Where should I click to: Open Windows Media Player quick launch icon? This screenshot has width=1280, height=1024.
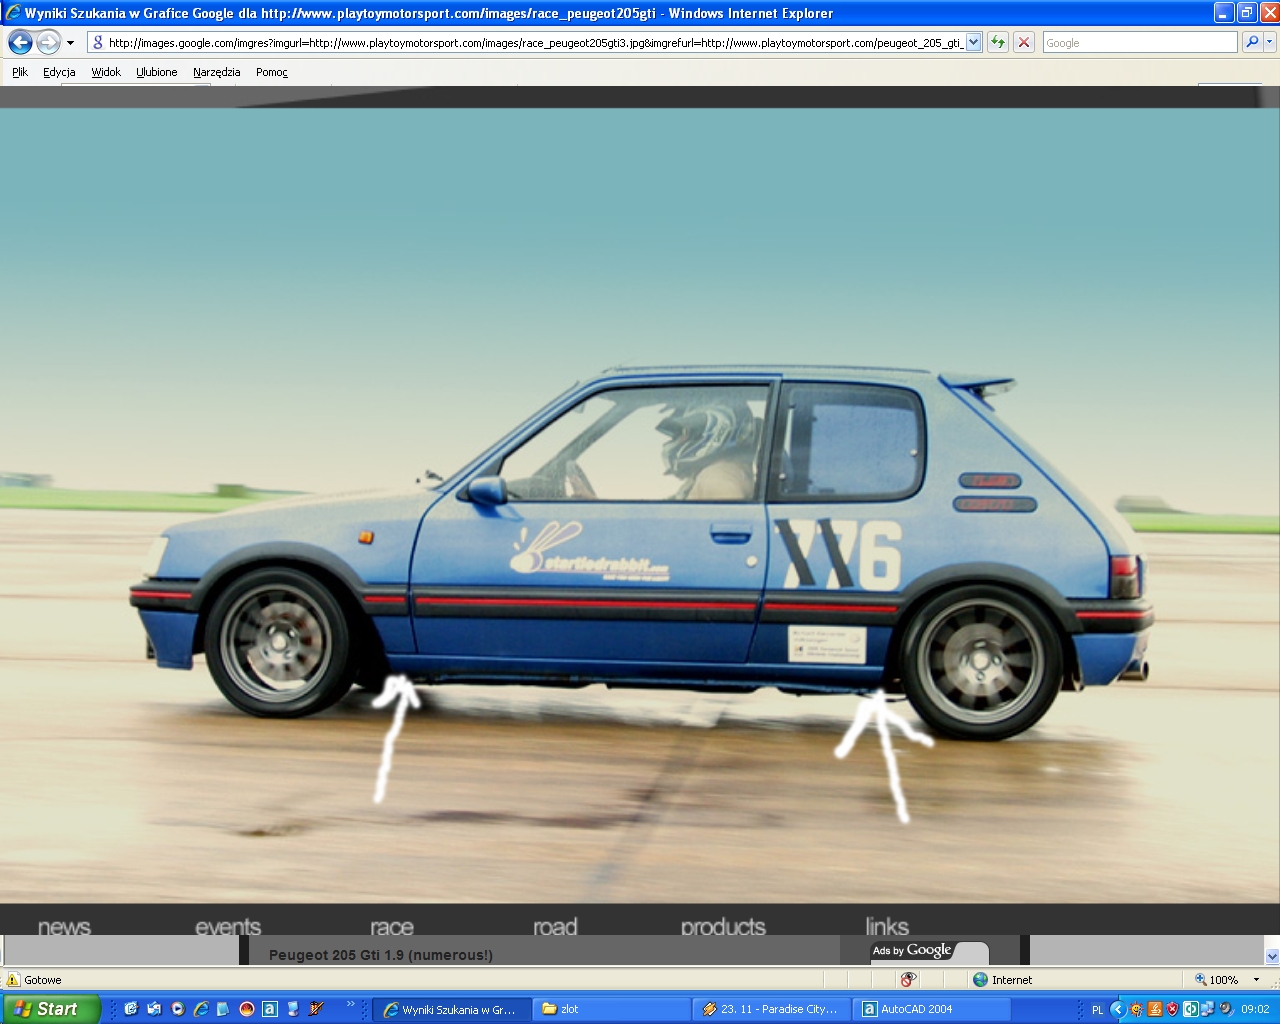178,1009
